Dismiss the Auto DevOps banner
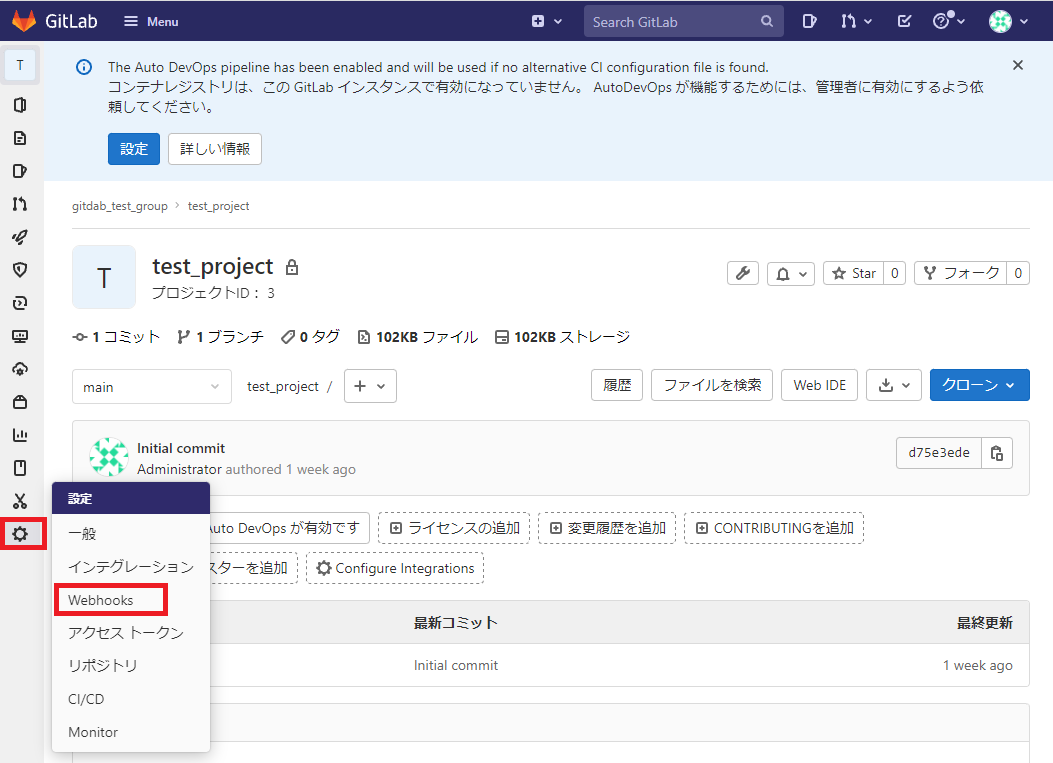This screenshot has height=763, width=1053. 1018,65
